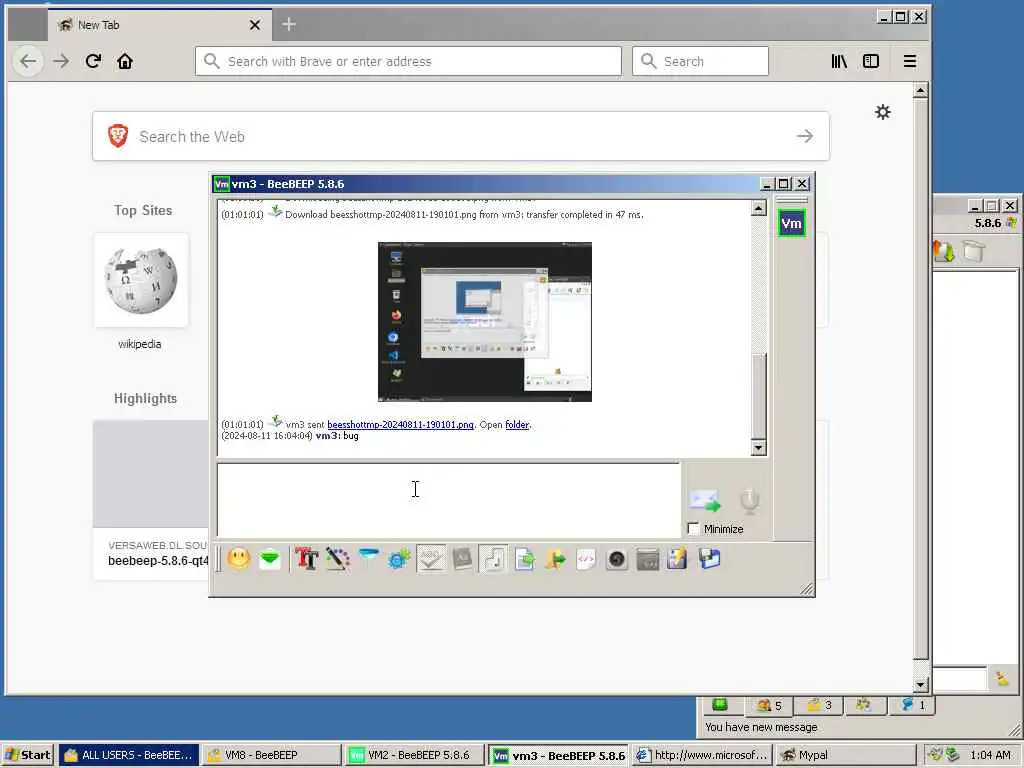Switch to VM2 - BeeBEEP 5.8.6 taskbar item
The width and height of the screenshot is (1024, 768).
click(x=414, y=755)
